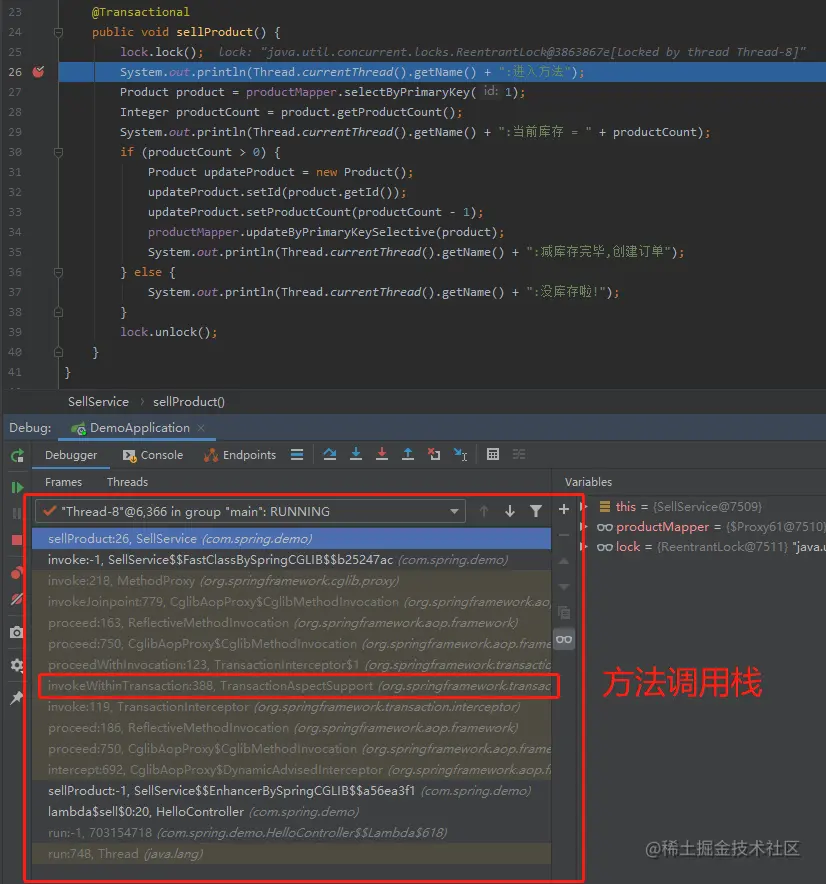Viewport: 826px width, 884px height.
Task: Click sellProduct() in the breadcrumb bar
Action: [x=189, y=402]
